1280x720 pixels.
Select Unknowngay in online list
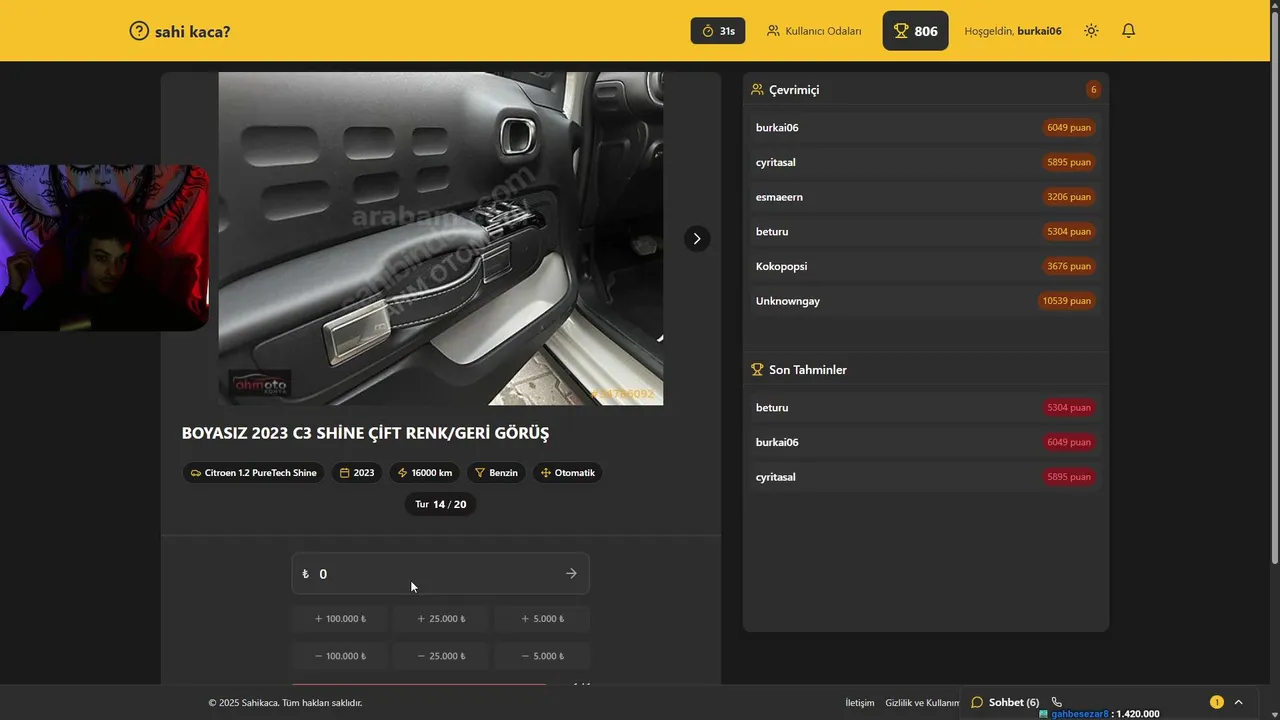[x=925, y=301]
